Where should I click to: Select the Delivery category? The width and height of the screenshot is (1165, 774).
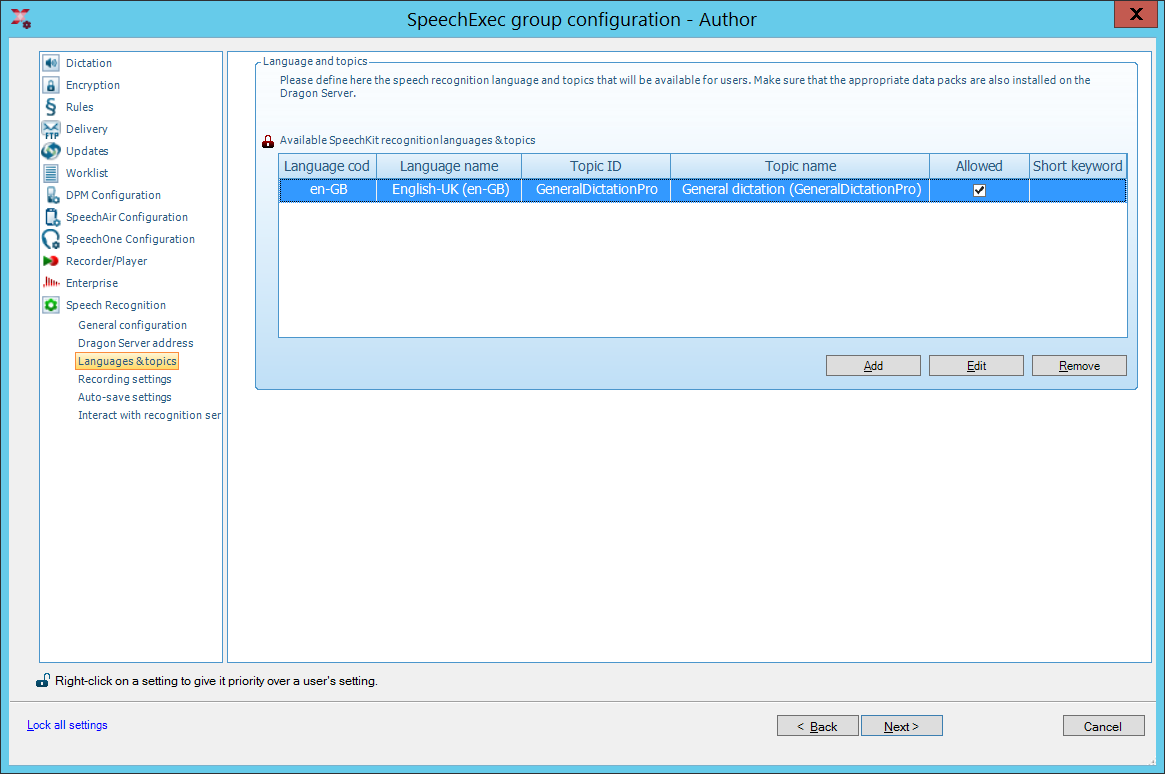87,129
